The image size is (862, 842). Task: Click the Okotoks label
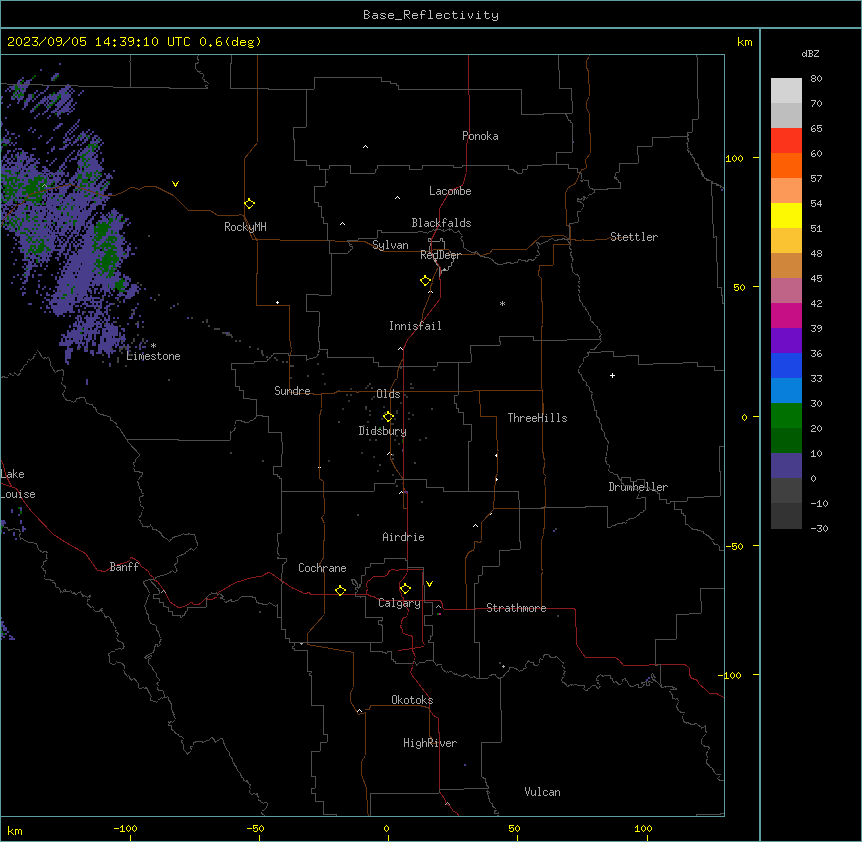pos(412,700)
